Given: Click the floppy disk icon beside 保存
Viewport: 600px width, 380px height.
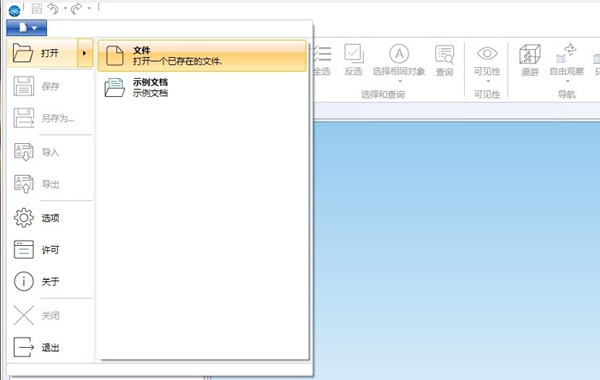Looking at the screenshot, I should click(24, 86).
